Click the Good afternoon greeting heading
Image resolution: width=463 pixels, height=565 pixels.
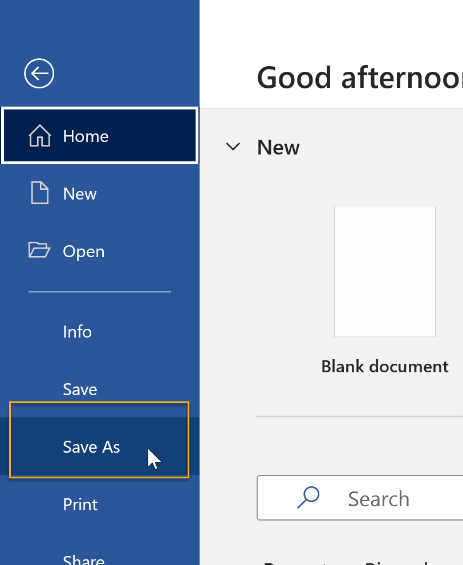click(360, 77)
